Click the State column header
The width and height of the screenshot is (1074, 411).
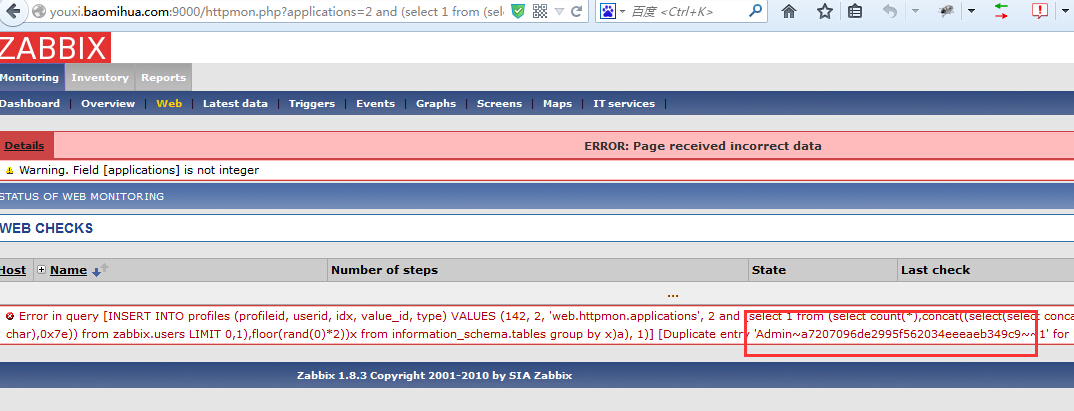769,270
